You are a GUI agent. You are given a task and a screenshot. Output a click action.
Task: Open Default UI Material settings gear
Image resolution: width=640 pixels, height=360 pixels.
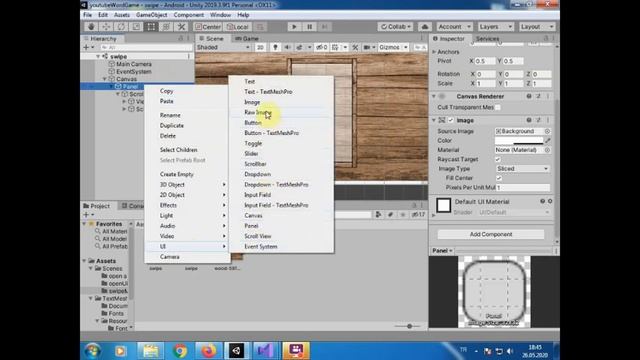coord(550,201)
